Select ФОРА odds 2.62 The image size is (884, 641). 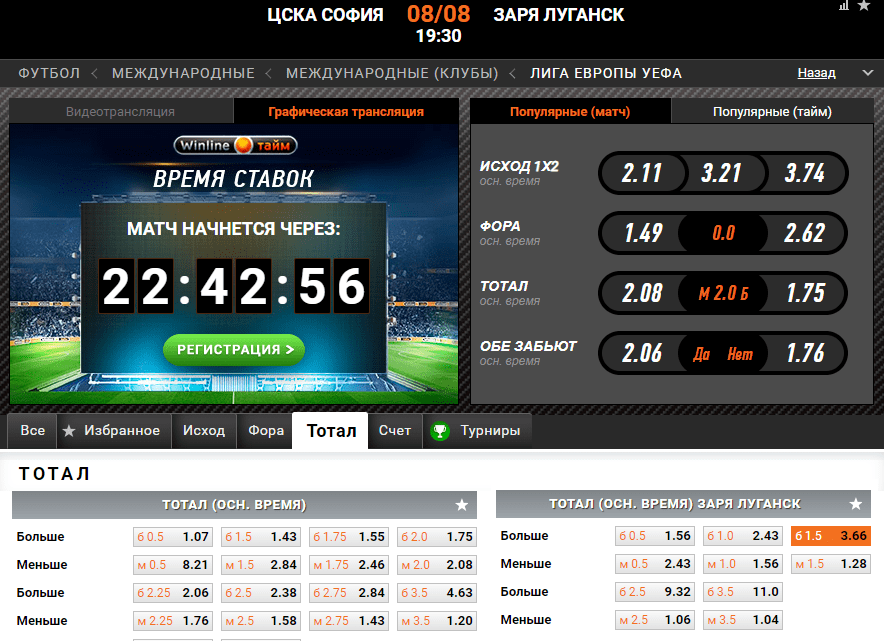pyautogui.click(x=805, y=233)
